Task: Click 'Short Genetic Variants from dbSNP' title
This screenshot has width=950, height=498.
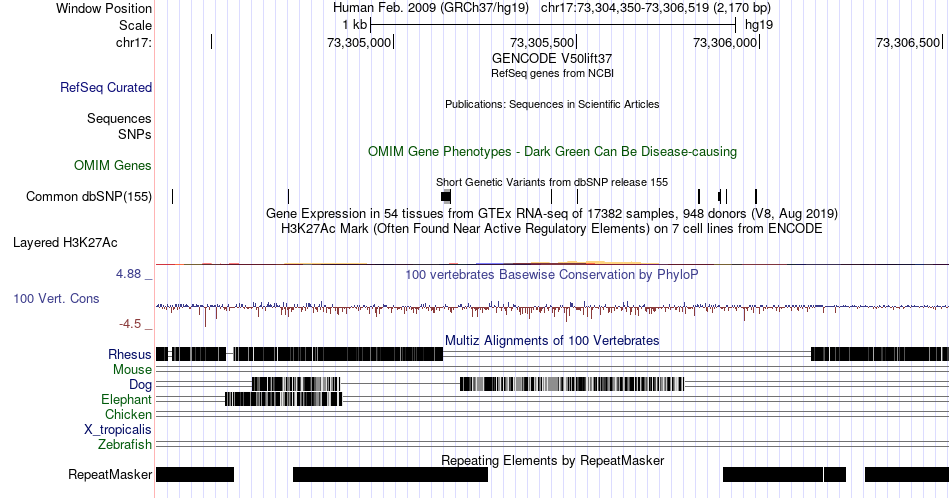Action: [552, 182]
